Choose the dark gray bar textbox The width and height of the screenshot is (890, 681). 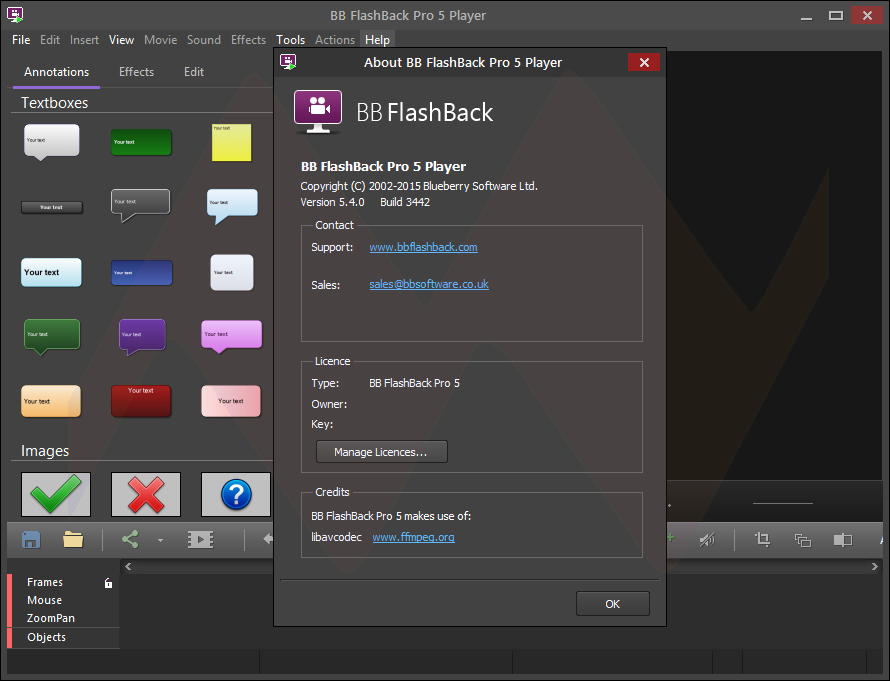[x=52, y=207]
